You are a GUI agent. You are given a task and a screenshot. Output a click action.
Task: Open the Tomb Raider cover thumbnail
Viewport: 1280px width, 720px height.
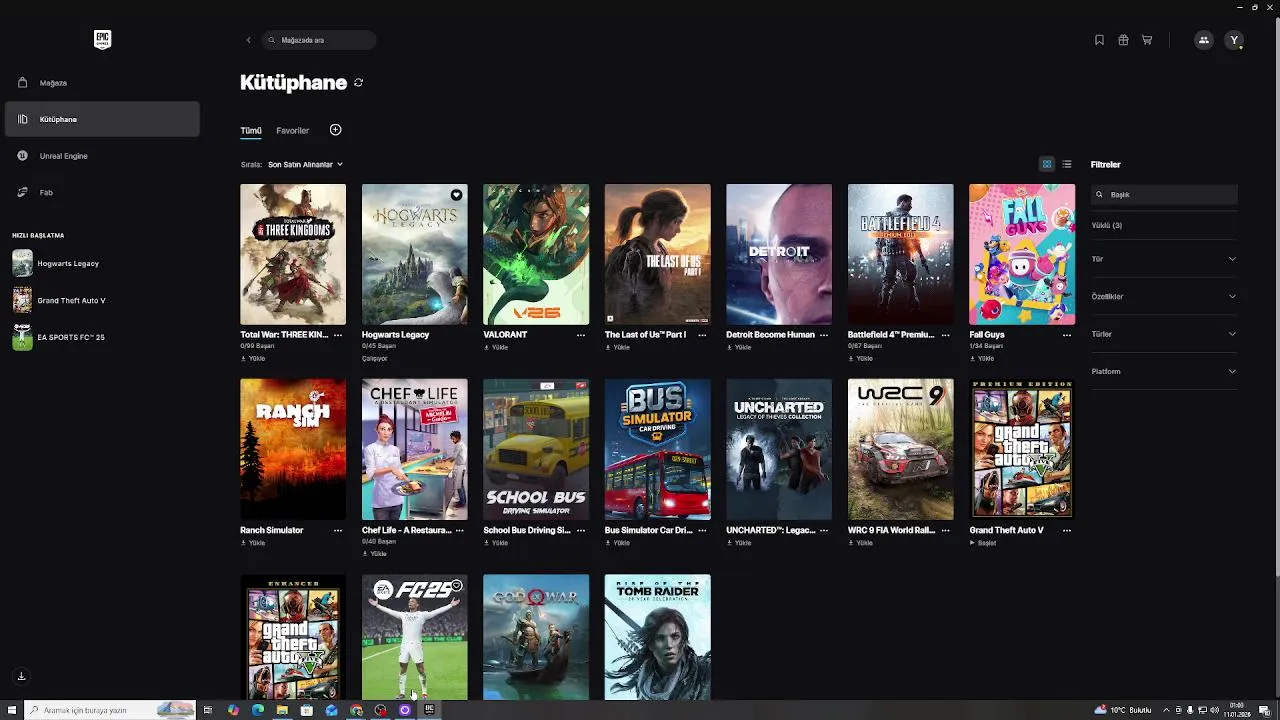coord(657,637)
